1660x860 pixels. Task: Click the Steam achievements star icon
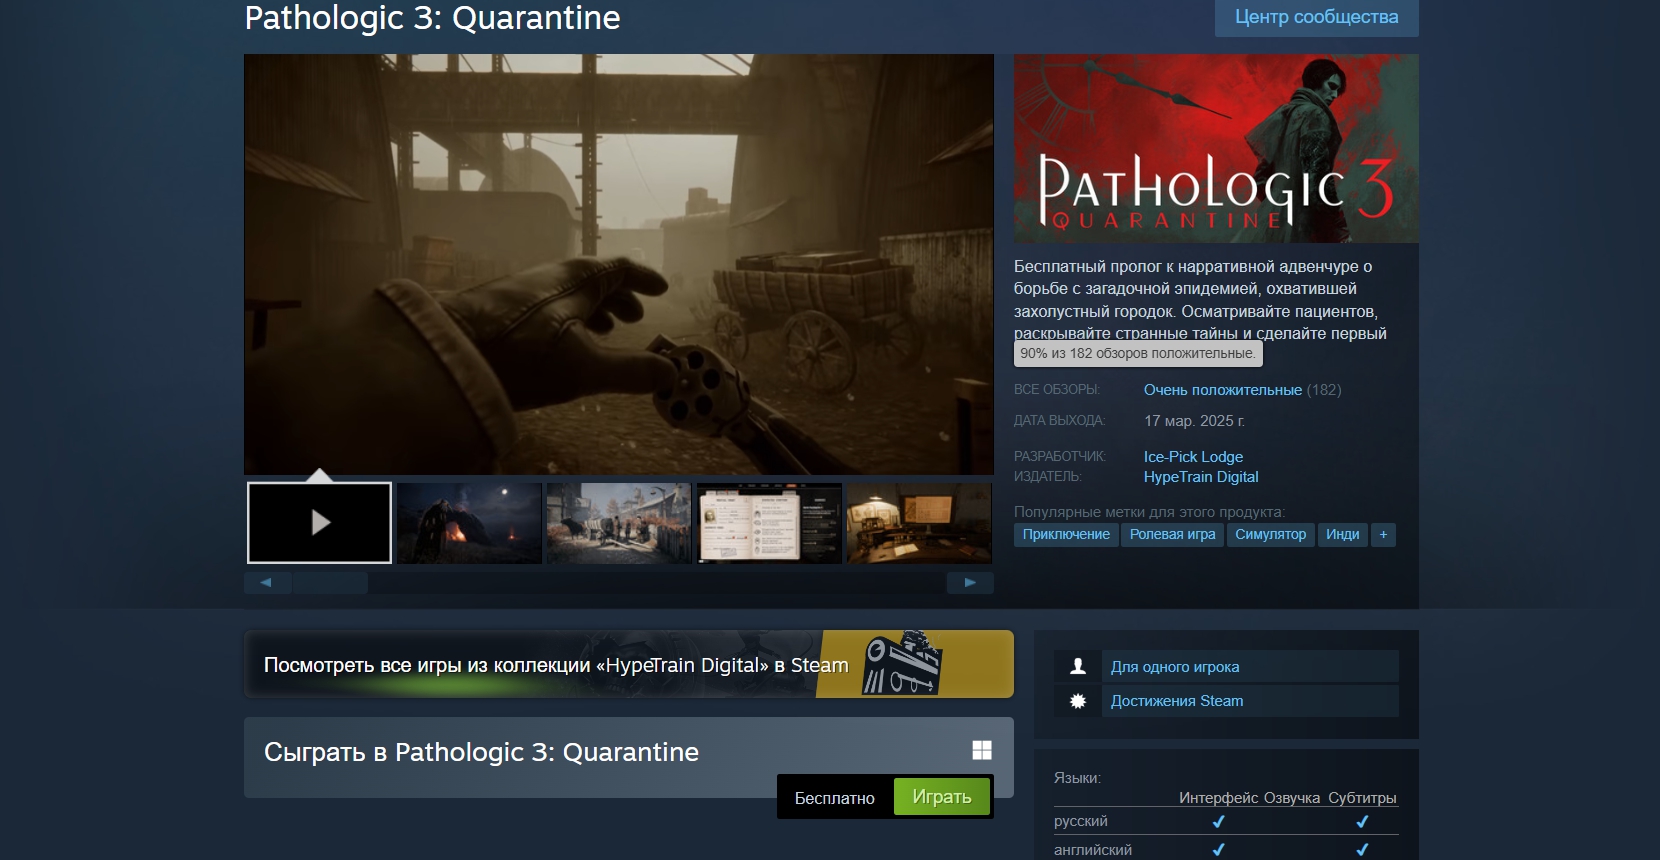pyautogui.click(x=1078, y=701)
